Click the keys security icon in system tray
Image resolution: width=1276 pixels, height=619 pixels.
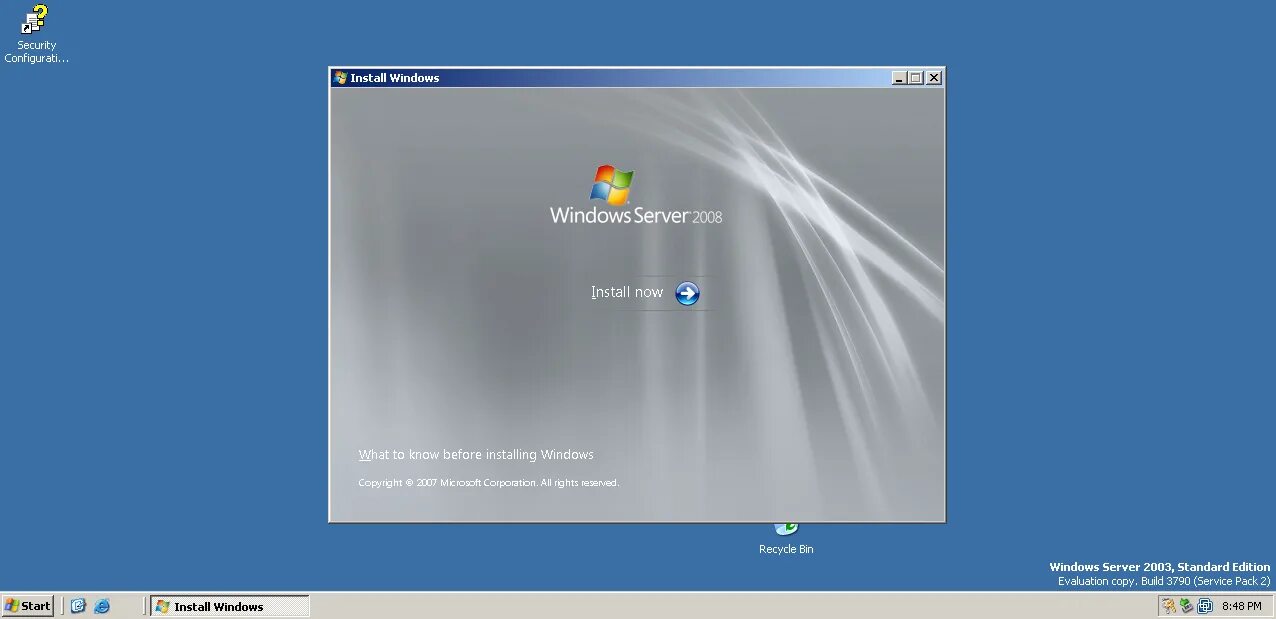click(x=1168, y=606)
